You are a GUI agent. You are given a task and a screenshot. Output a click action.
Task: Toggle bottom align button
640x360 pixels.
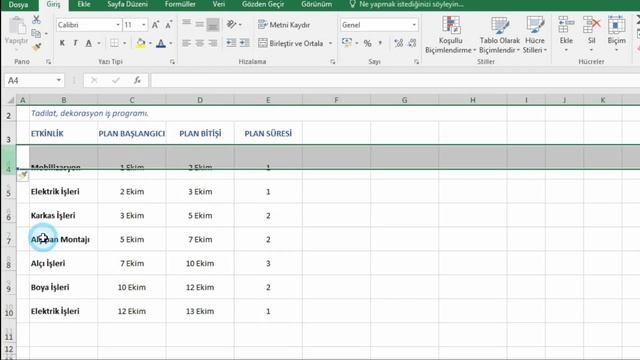213,24
